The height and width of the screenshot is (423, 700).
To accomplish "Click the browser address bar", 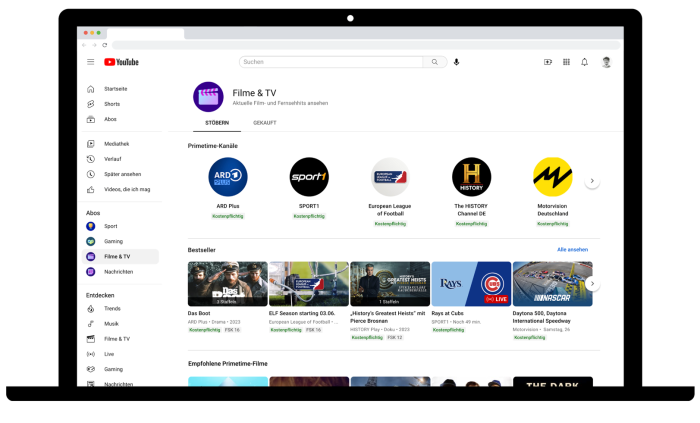I will (x=366, y=45).
